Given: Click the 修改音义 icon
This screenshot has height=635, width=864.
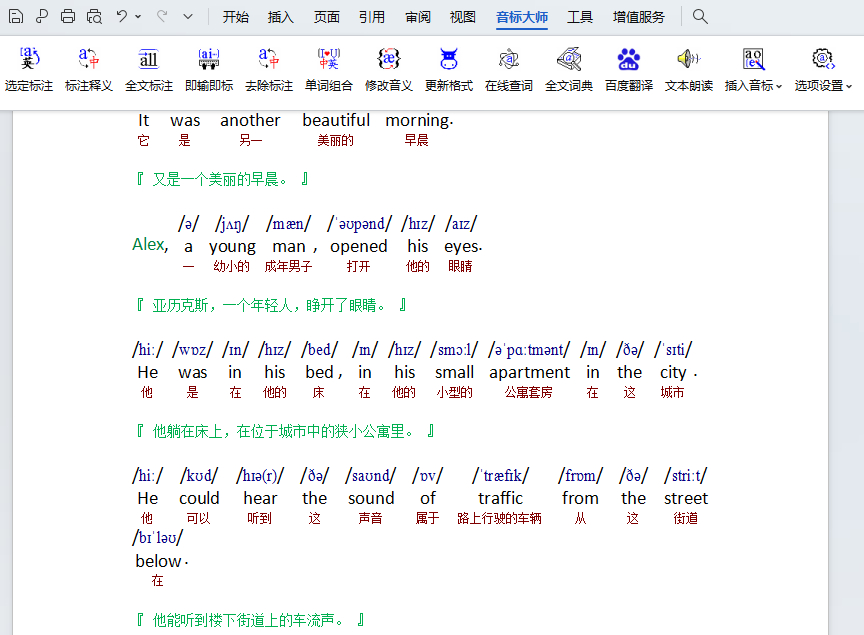Looking at the screenshot, I should pyautogui.click(x=389, y=59).
